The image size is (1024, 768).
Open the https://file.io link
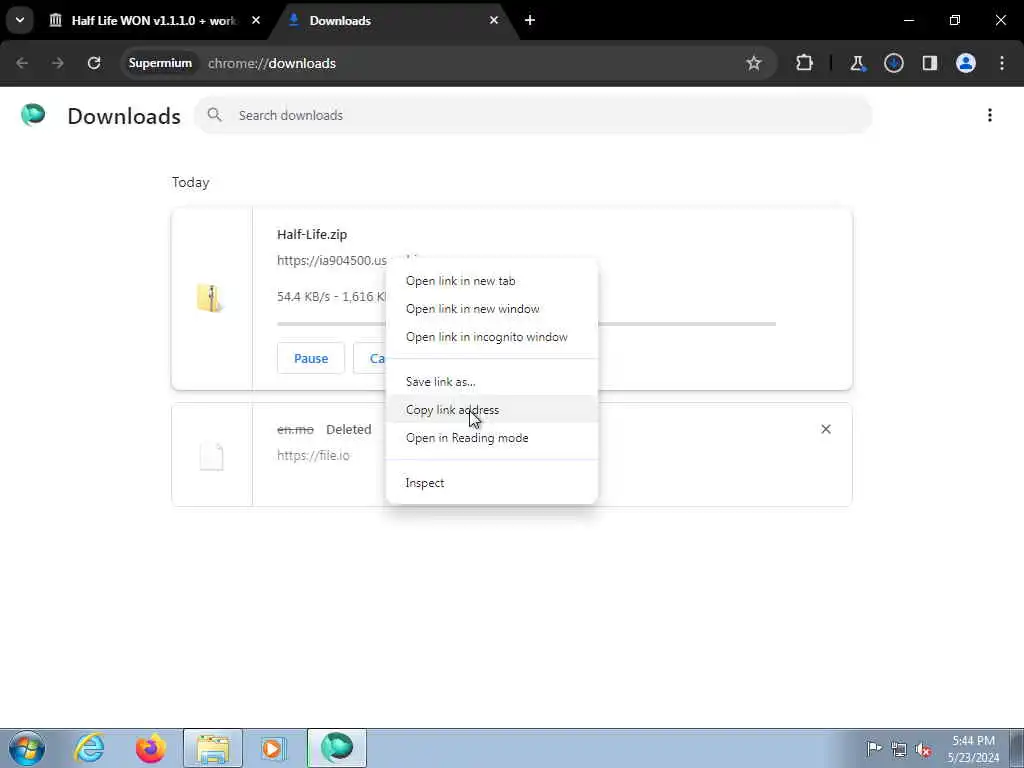(x=313, y=456)
